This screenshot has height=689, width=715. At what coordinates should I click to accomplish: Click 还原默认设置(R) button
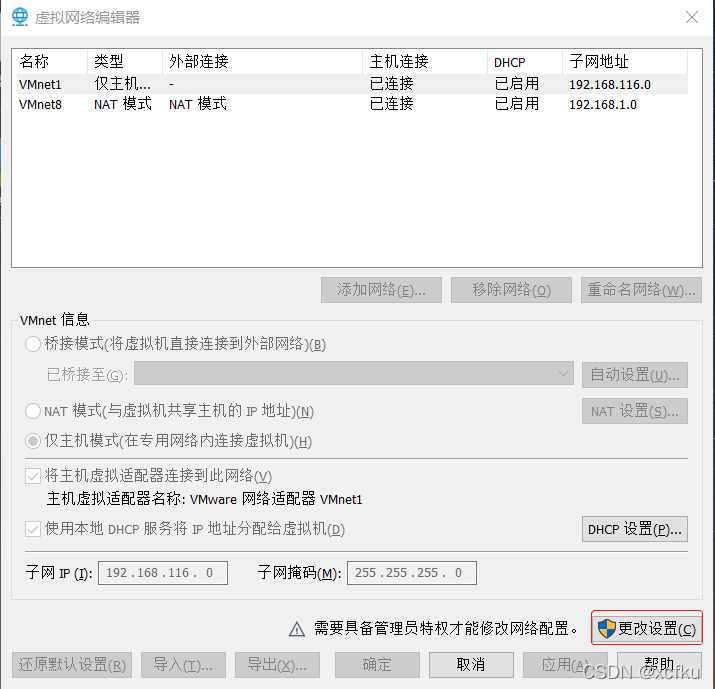click(72, 665)
